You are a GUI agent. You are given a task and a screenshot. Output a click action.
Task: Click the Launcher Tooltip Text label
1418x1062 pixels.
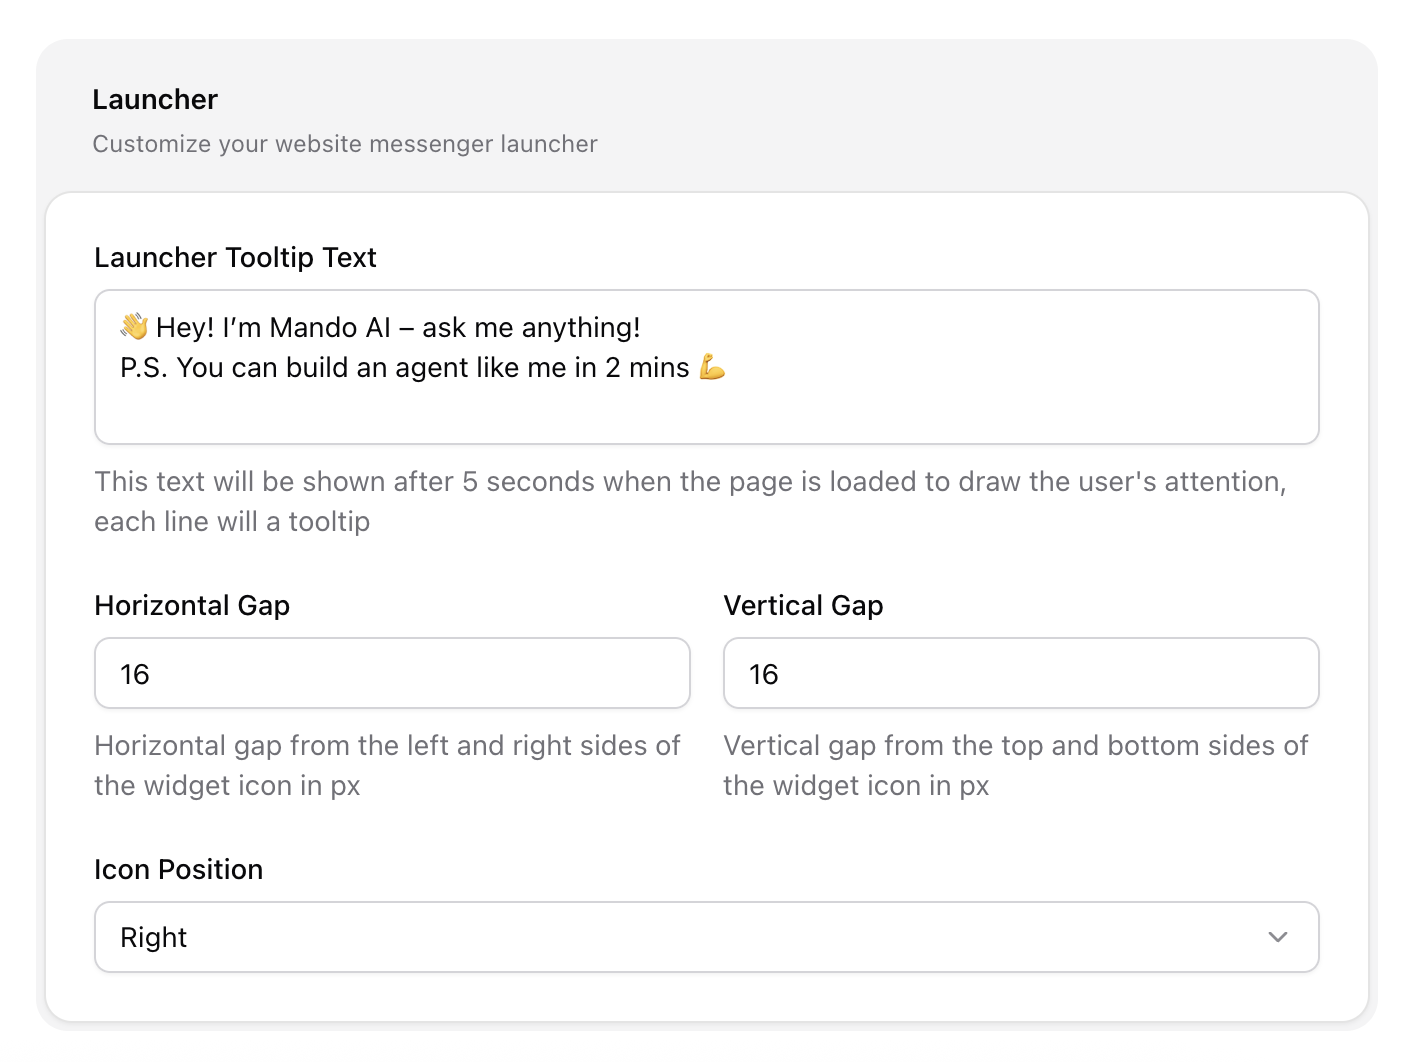pos(235,258)
